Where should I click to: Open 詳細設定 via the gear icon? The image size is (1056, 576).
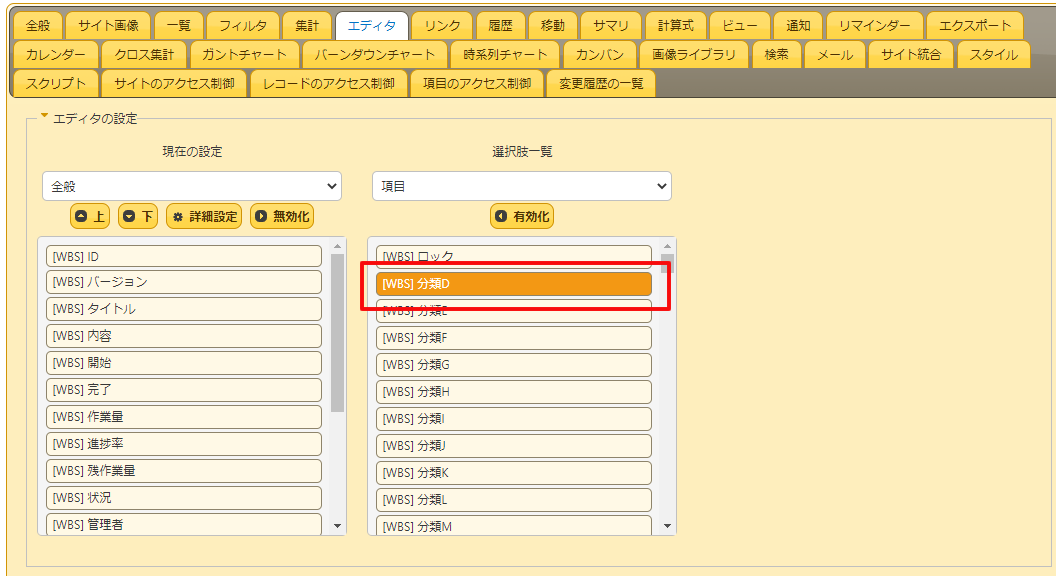pyautogui.click(x=203, y=216)
